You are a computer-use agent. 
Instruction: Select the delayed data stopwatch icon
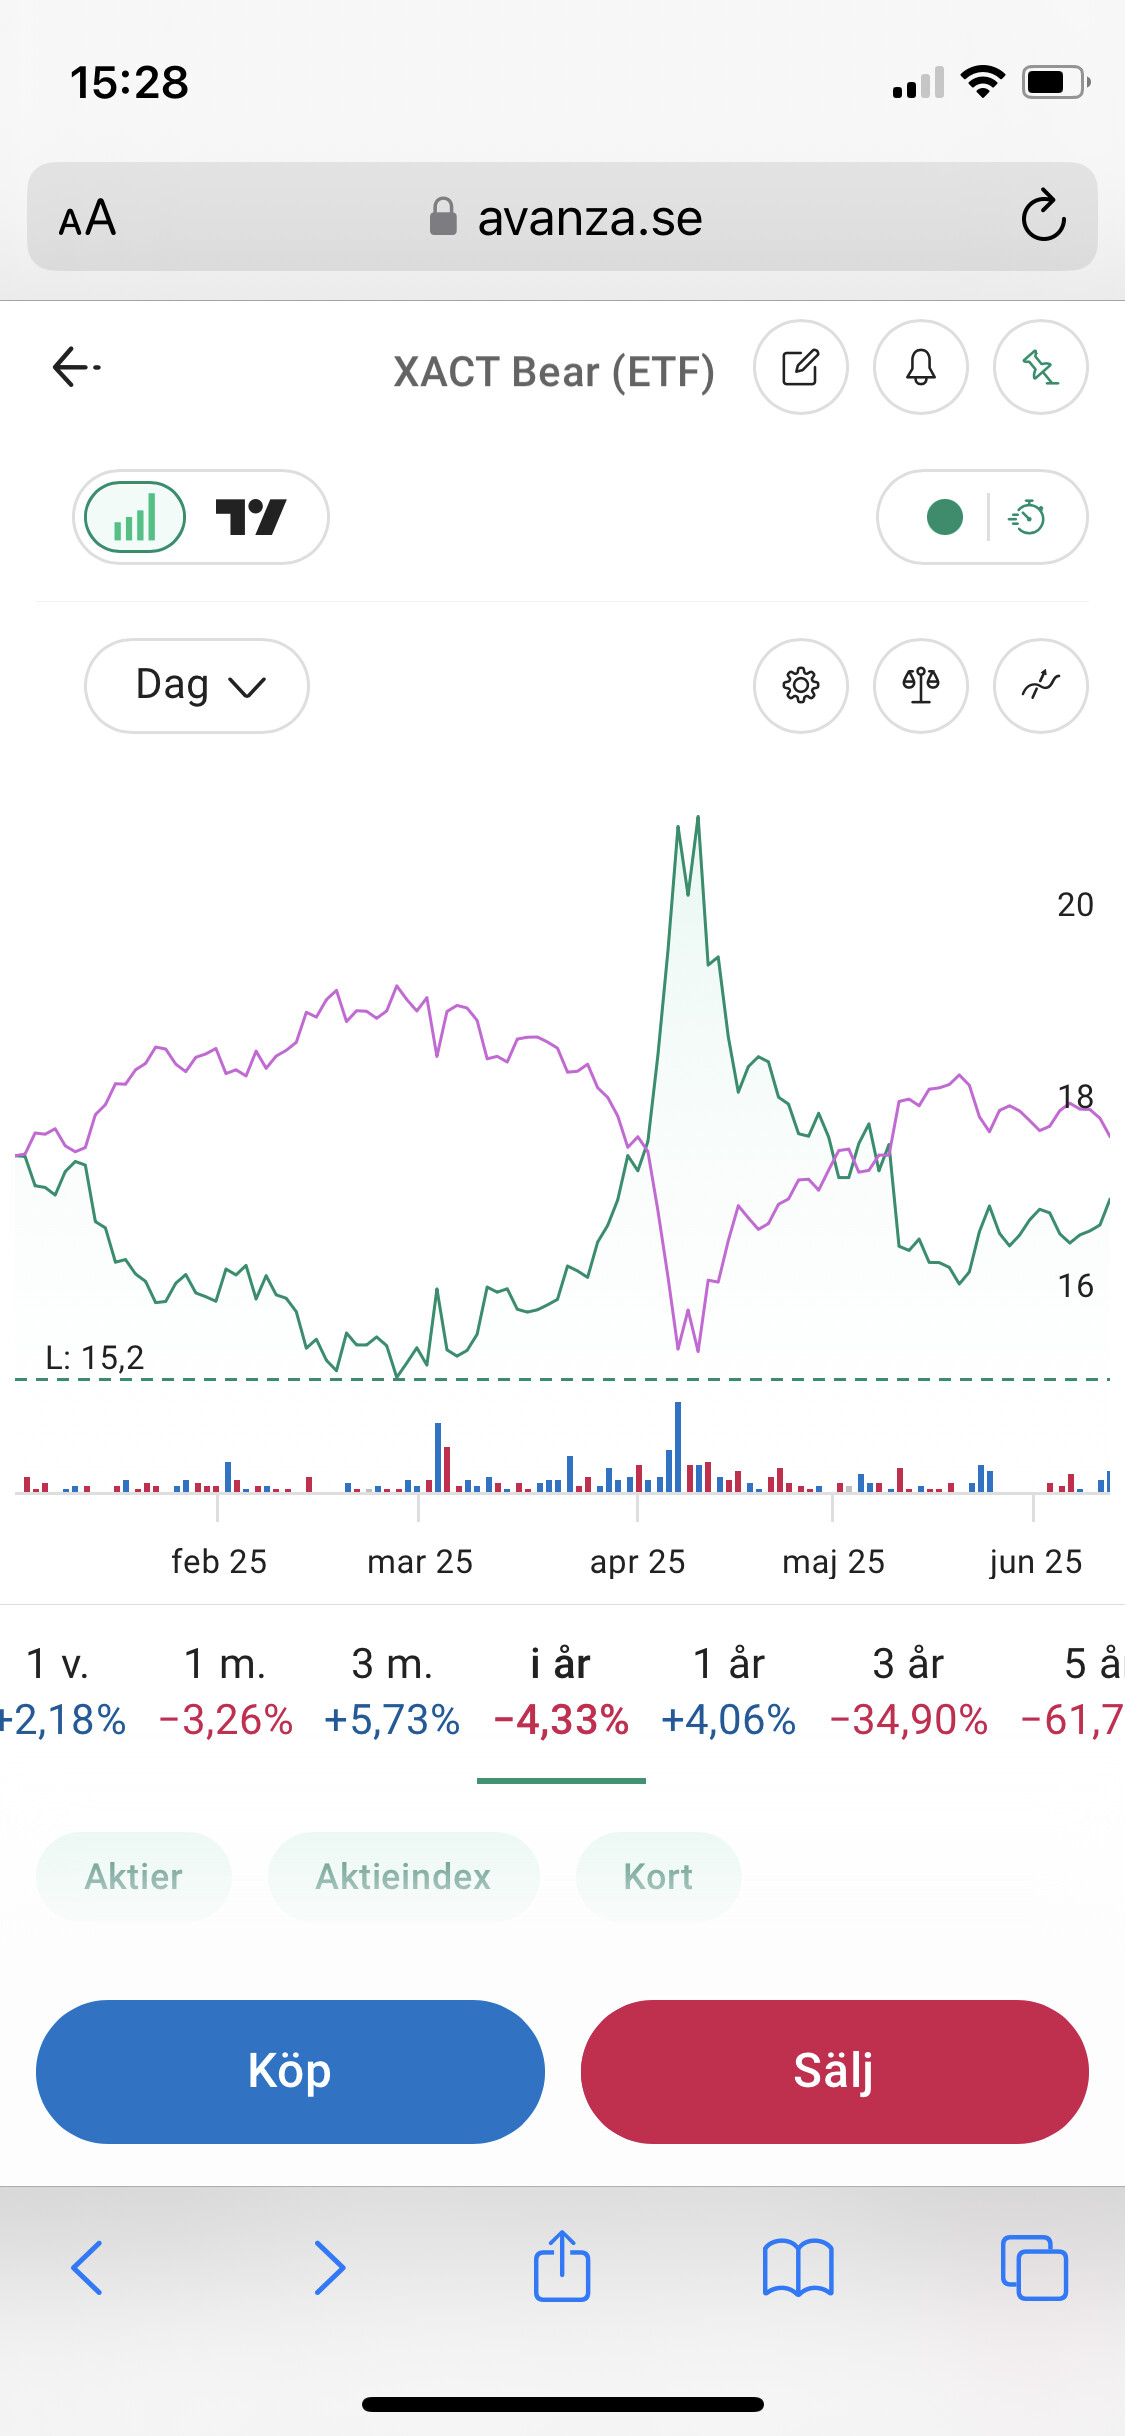[x=1028, y=517]
